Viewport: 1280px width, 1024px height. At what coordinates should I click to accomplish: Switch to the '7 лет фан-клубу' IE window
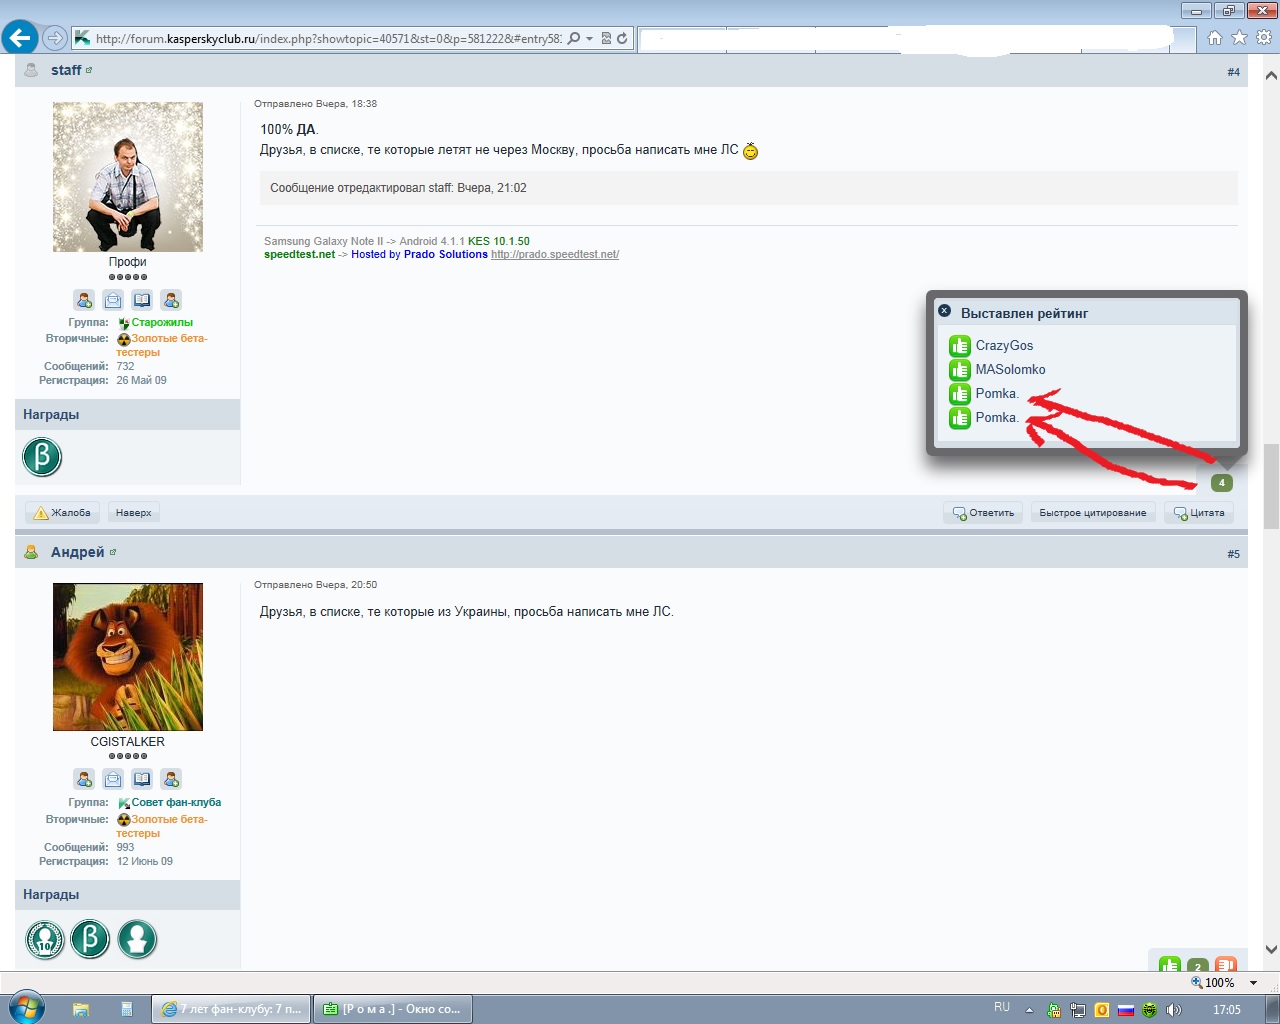(x=231, y=1009)
